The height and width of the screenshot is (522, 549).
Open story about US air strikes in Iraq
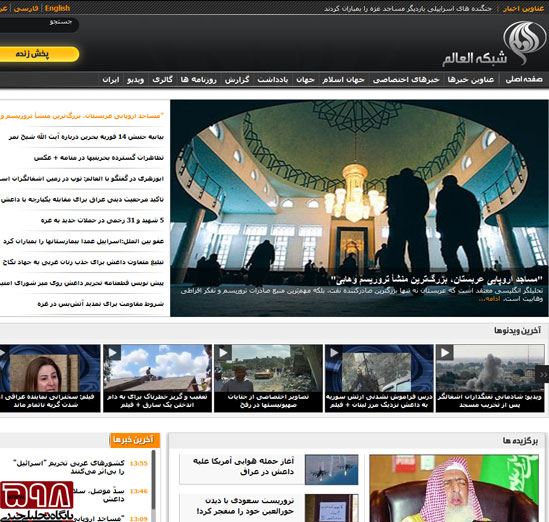243,466
